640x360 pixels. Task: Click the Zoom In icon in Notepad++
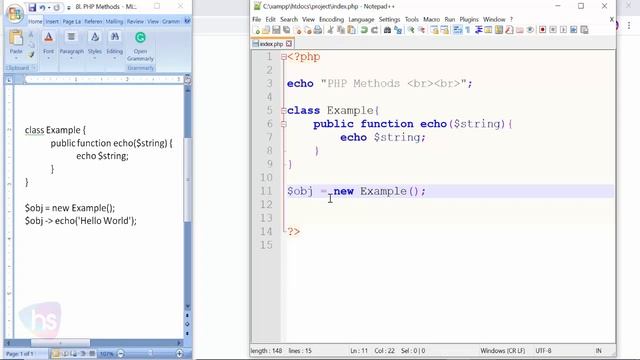[x=411, y=30]
